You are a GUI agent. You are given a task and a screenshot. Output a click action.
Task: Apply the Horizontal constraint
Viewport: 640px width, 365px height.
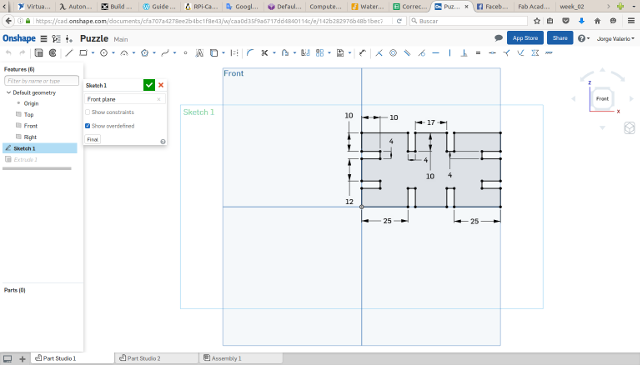436,53
